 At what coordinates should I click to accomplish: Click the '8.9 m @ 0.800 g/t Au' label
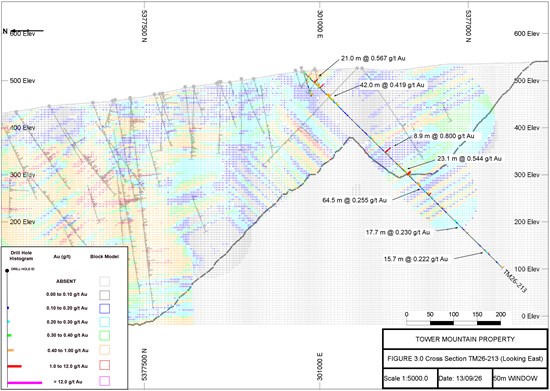(444, 136)
